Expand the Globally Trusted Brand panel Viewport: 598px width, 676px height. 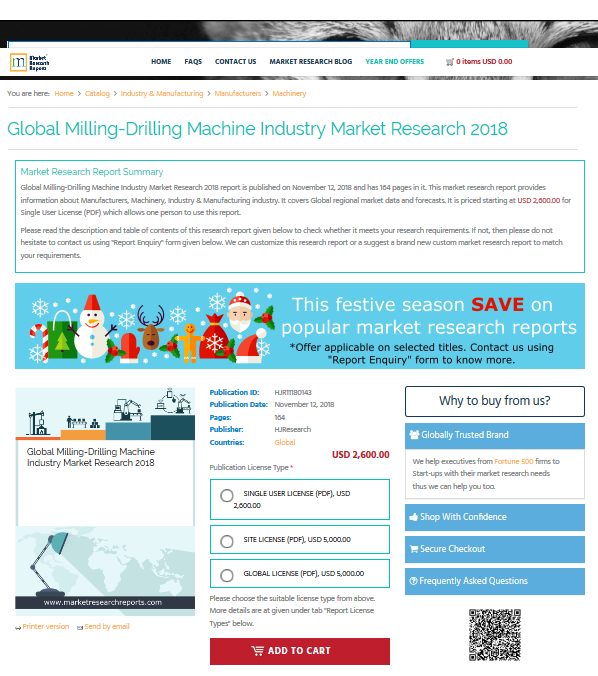tap(495, 435)
